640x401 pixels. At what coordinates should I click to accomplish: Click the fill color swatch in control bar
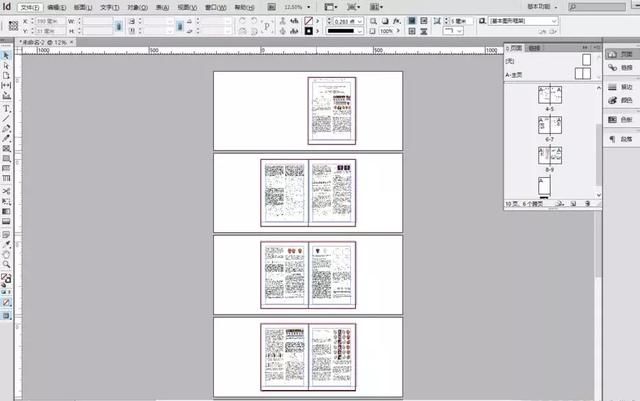[309, 21]
